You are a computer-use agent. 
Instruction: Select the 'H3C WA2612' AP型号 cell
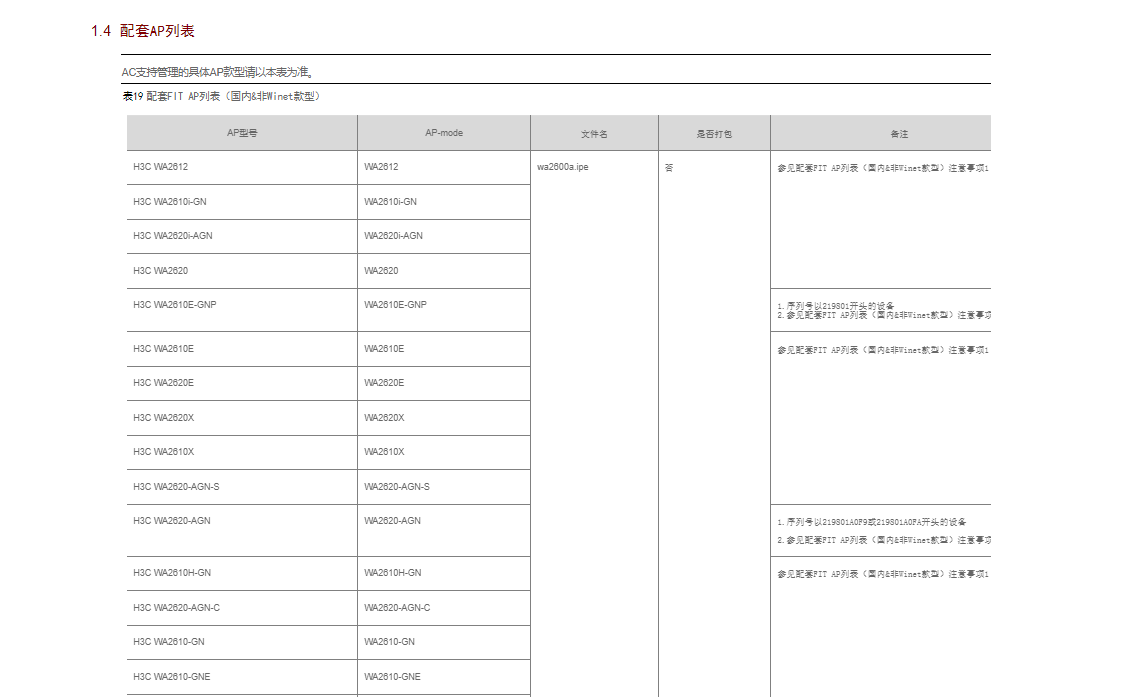click(x=242, y=168)
